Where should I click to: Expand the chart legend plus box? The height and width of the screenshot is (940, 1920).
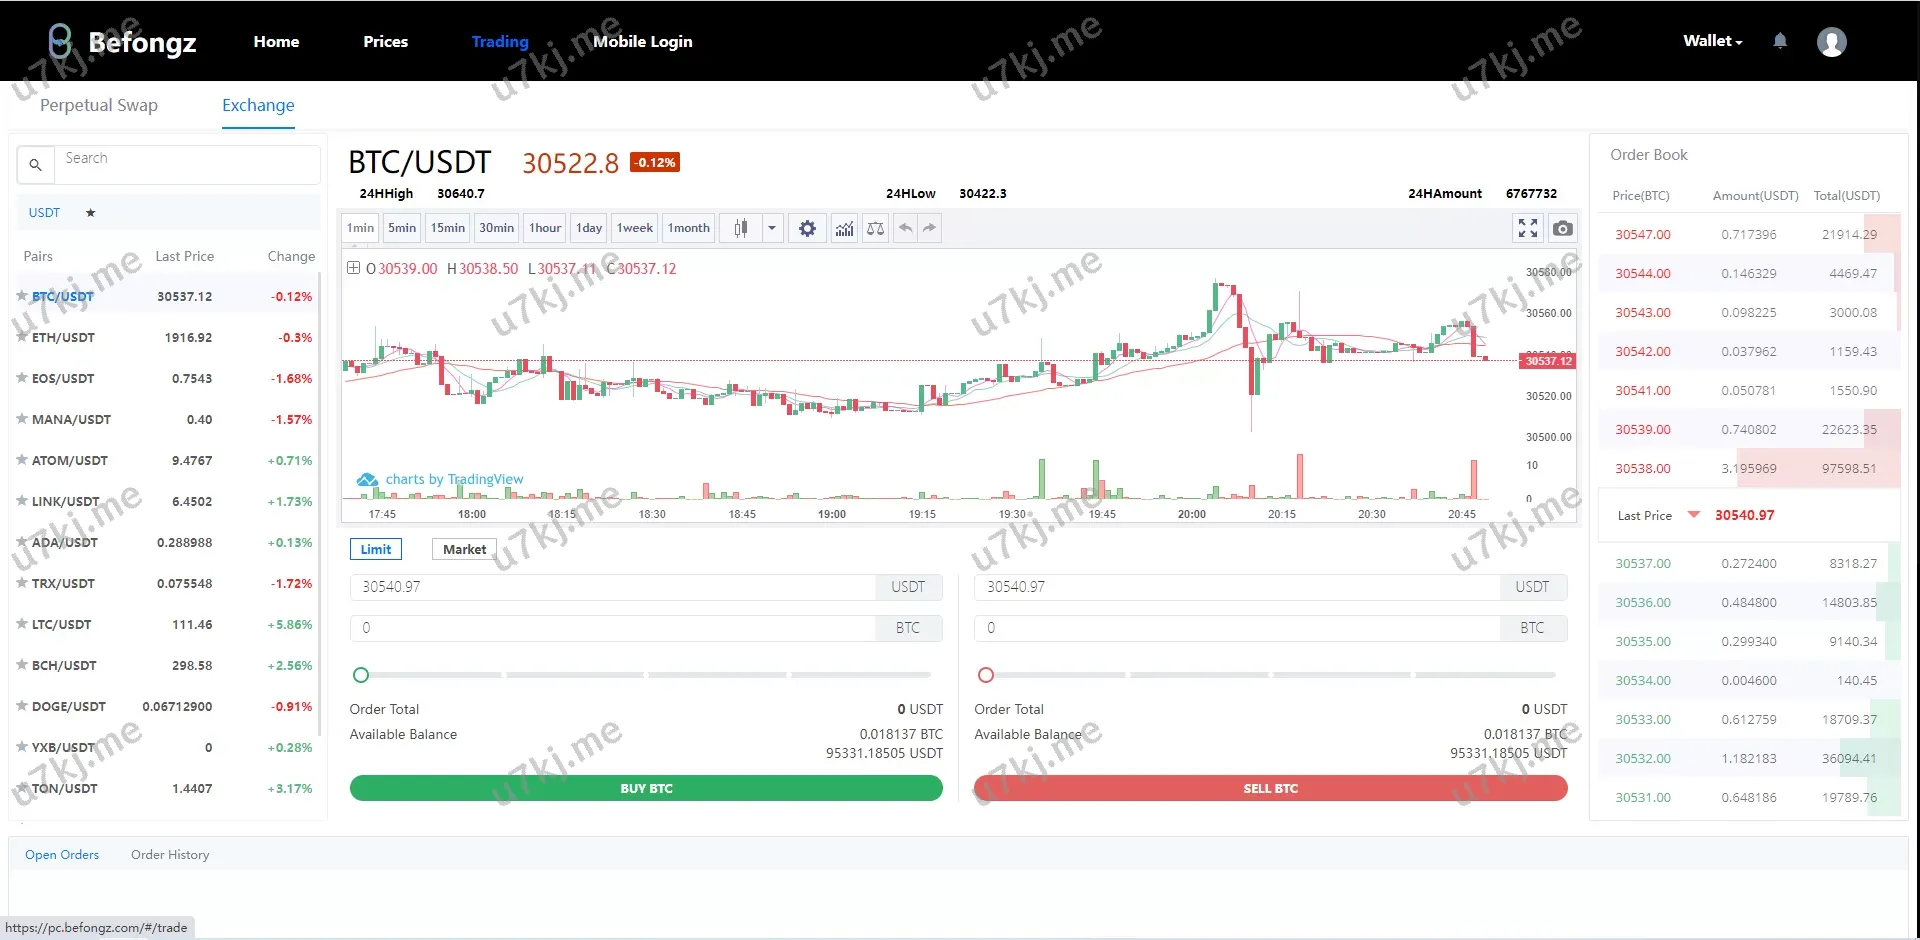(353, 268)
